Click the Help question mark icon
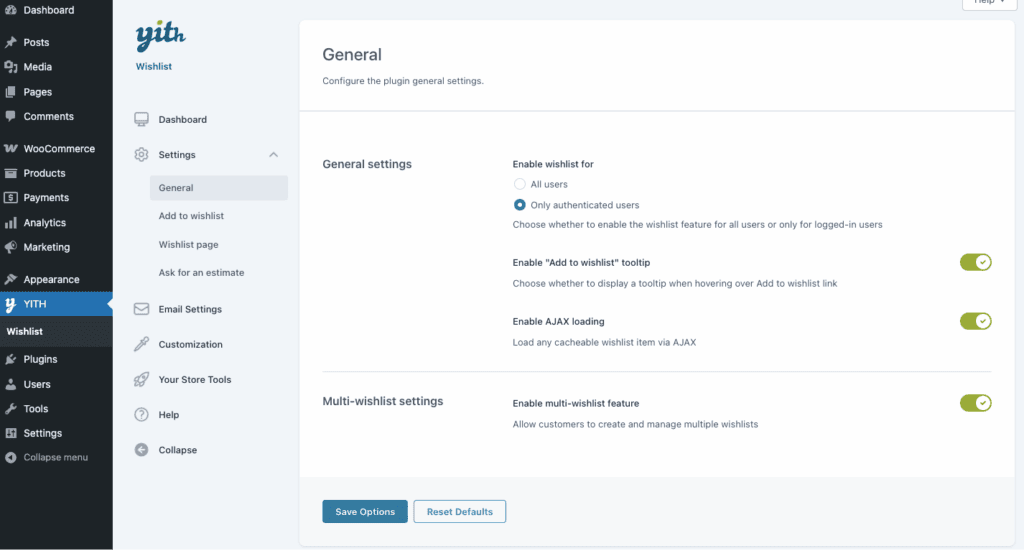This screenshot has width=1024, height=556. (141, 415)
